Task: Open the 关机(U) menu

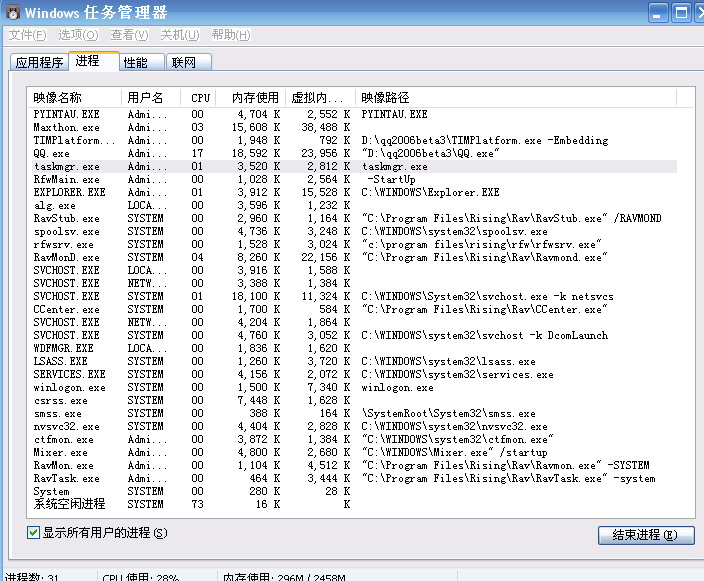Action: click(180, 35)
